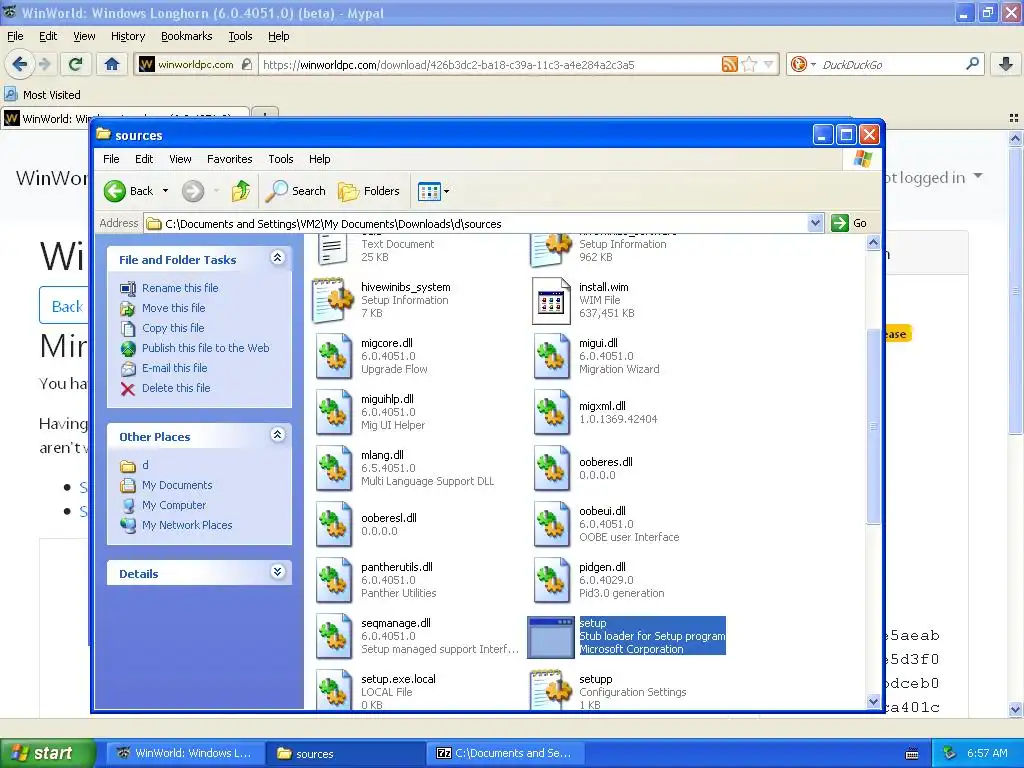Switch to the 7-Zip taskbar window button

point(504,753)
